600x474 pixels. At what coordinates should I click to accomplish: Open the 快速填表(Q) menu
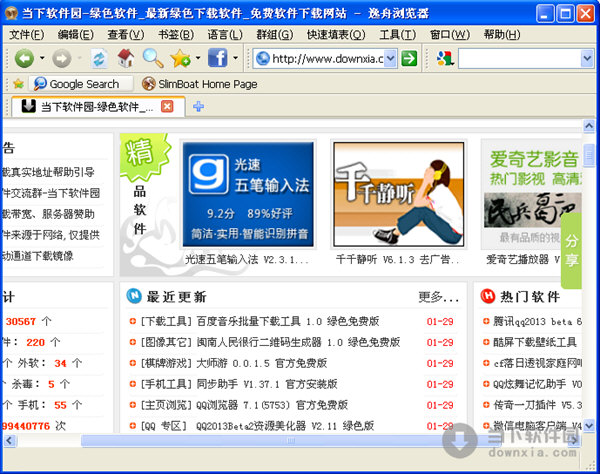[x=336, y=35]
